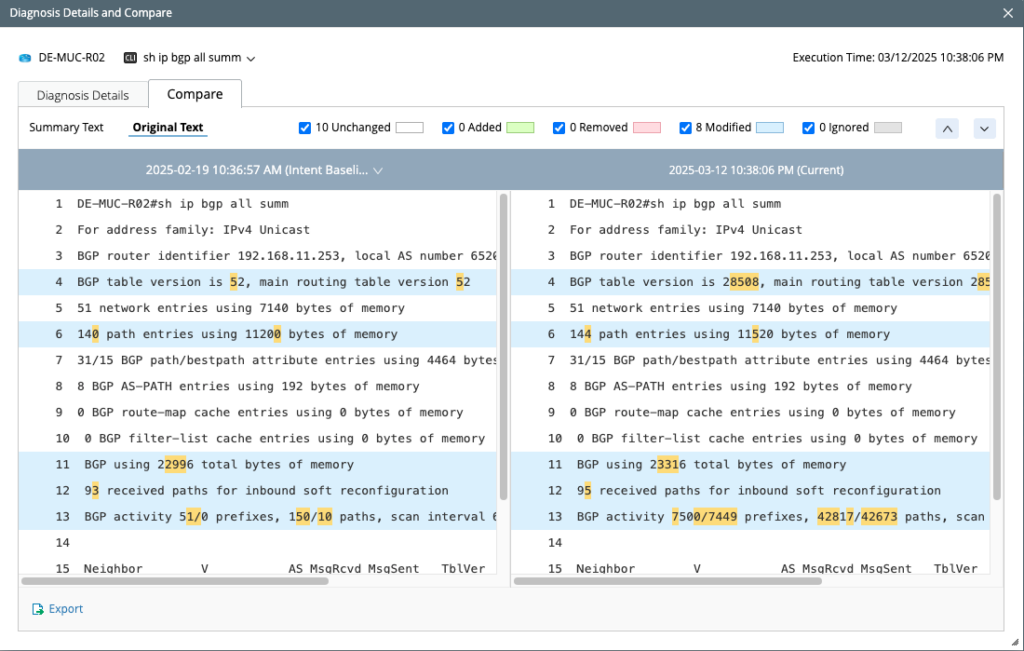The width and height of the screenshot is (1024, 651).
Task: Click the Unchanged color legend swatch
Action: click(x=410, y=127)
